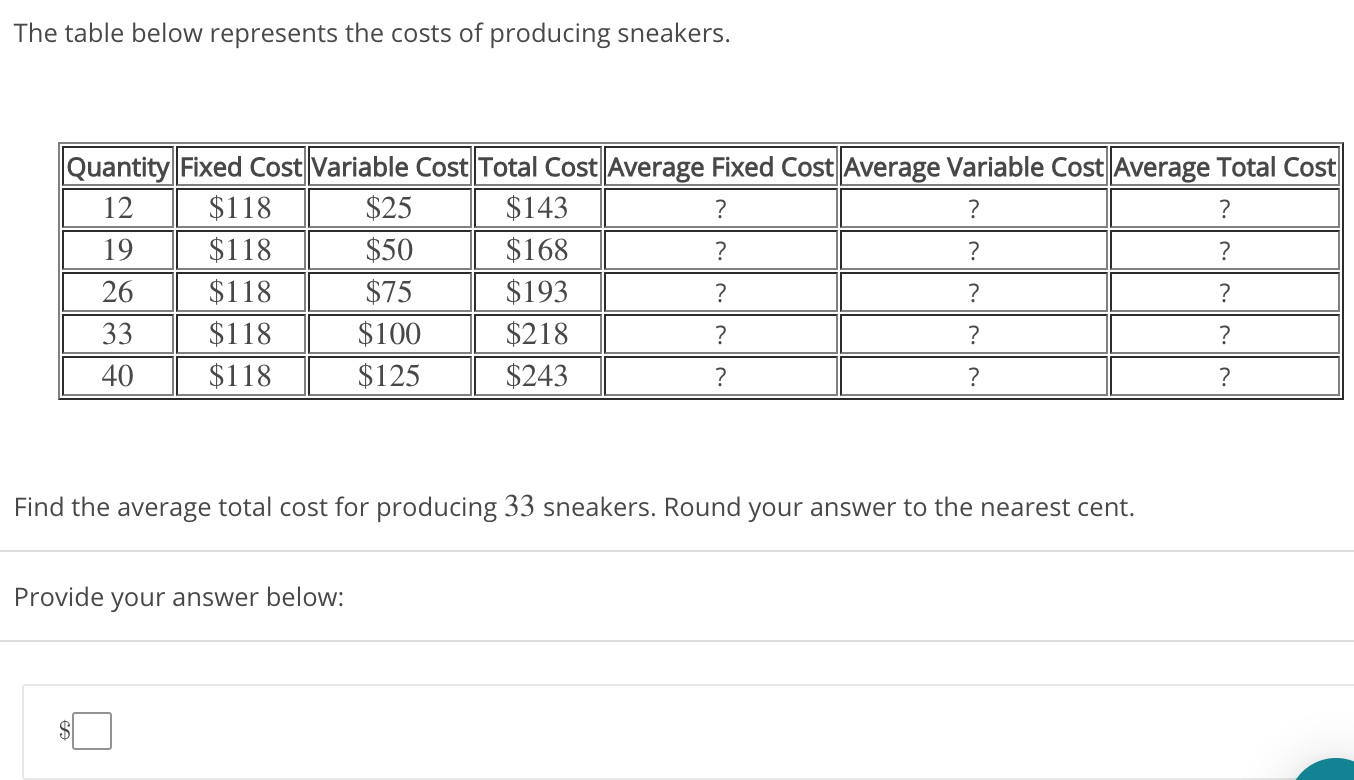Click Average Total Cost question mark for 33
The width and height of the screenshot is (1354, 780).
pos(1224,335)
